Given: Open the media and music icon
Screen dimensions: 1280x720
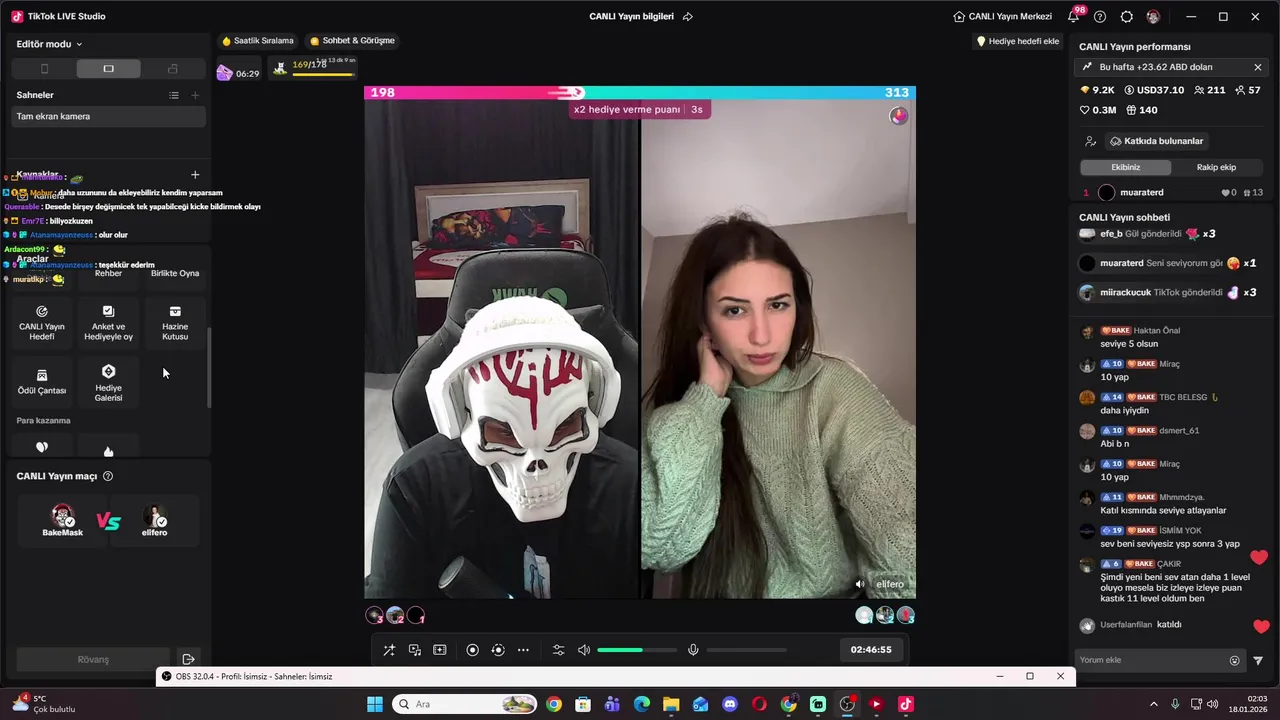Looking at the screenshot, I should point(414,650).
